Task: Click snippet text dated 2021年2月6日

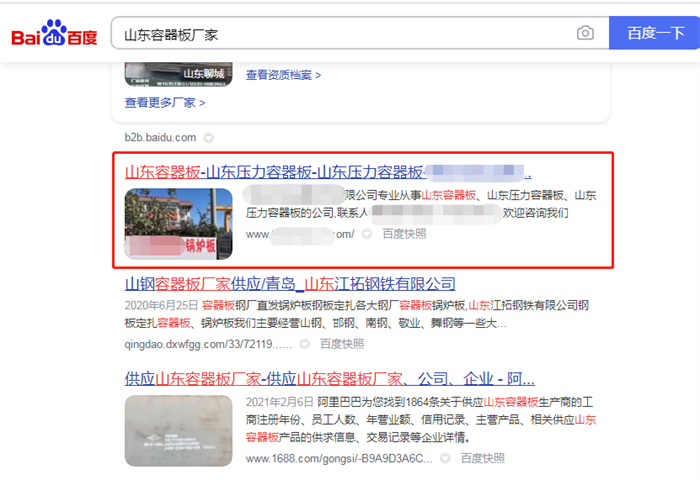Action: 421,420
